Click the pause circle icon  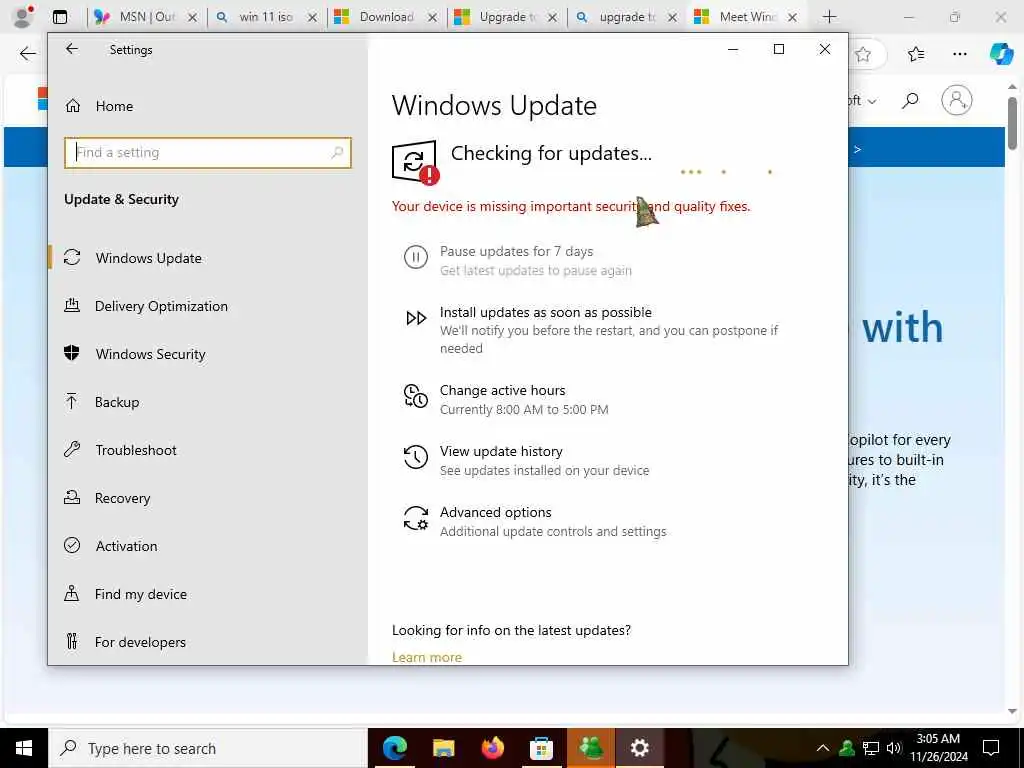(x=415, y=257)
